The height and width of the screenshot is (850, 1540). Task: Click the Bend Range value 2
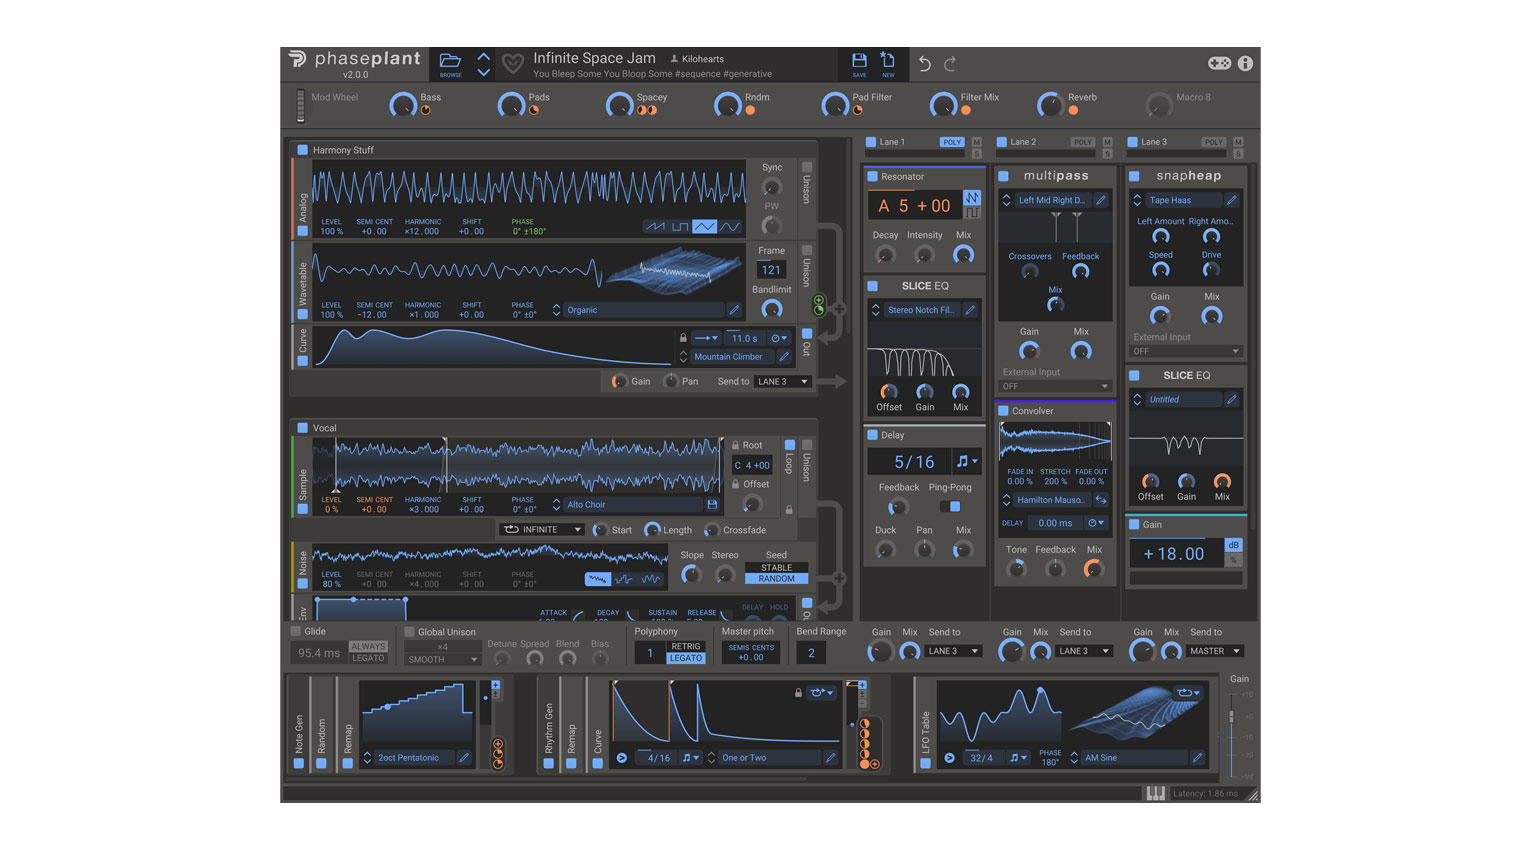811,654
